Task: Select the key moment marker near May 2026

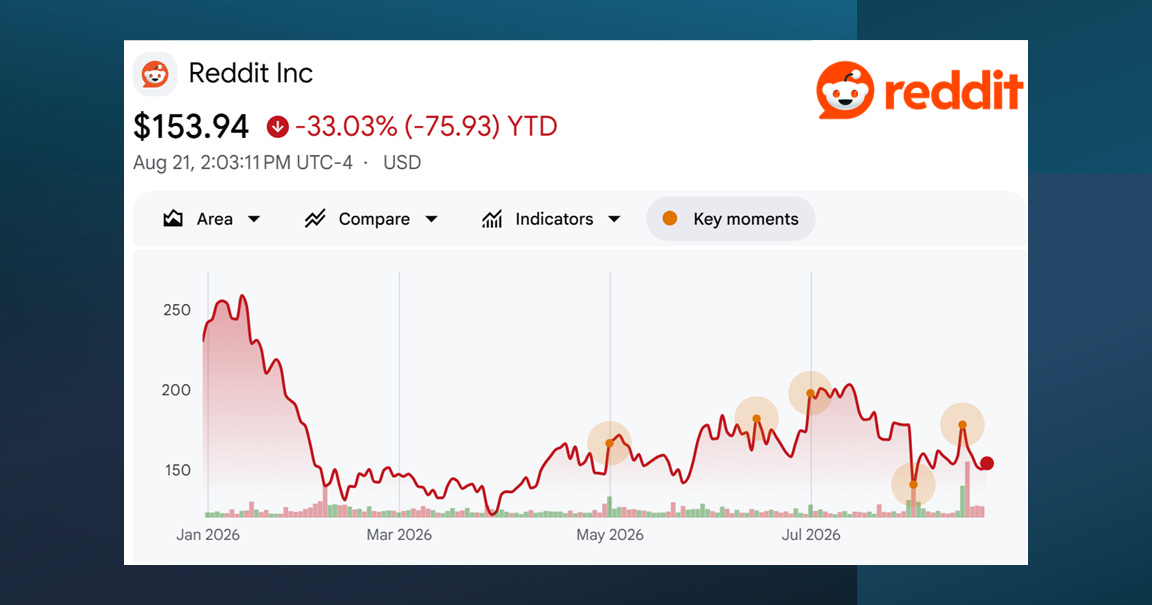Action: (609, 443)
